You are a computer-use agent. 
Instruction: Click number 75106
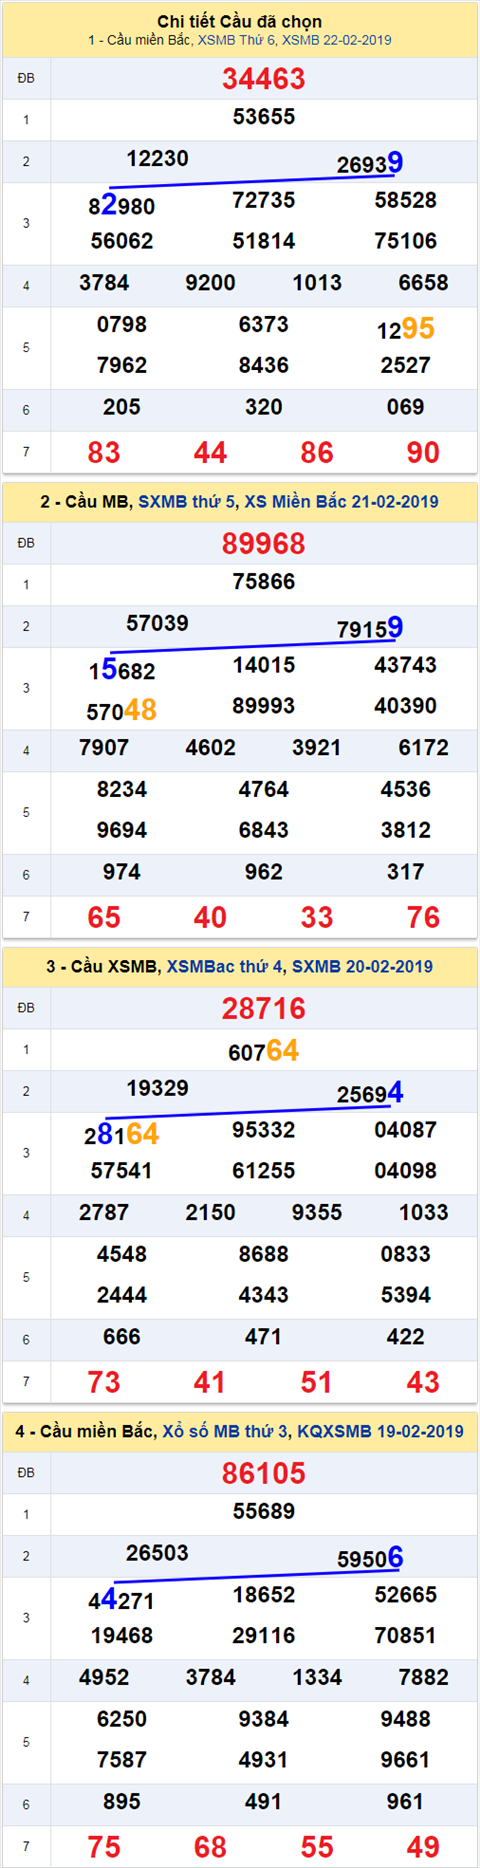click(x=406, y=241)
